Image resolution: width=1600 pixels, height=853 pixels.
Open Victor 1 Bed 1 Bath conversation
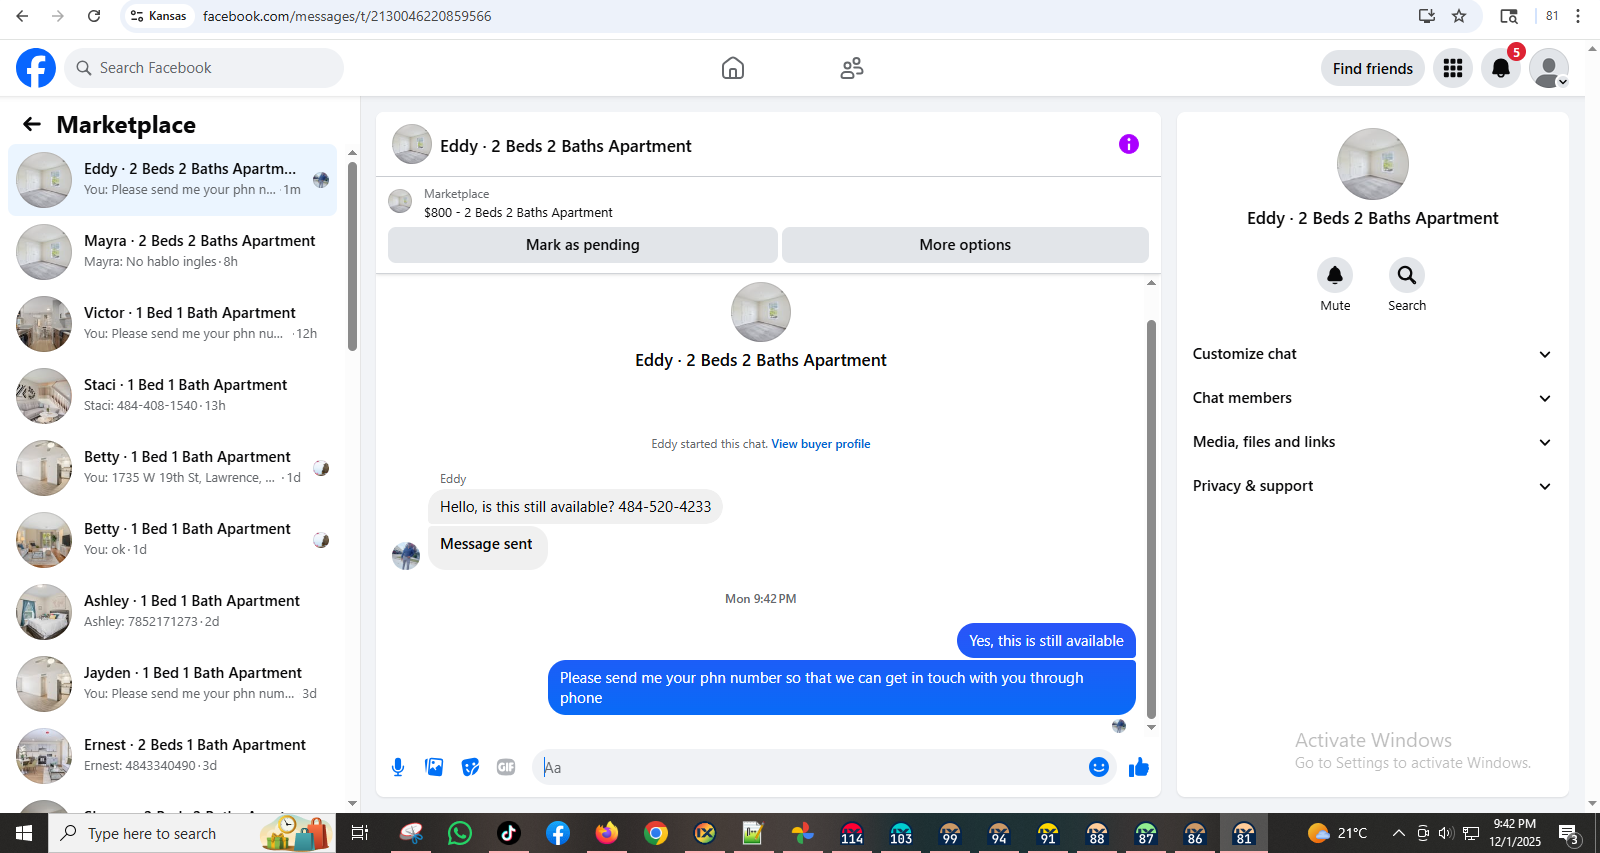(172, 324)
